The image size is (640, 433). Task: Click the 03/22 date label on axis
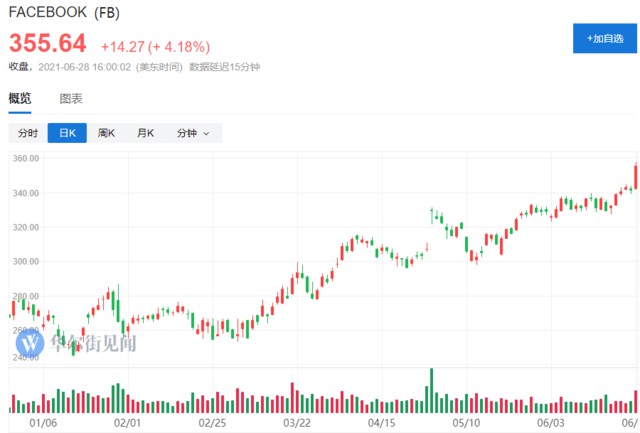tap(298, 423)
